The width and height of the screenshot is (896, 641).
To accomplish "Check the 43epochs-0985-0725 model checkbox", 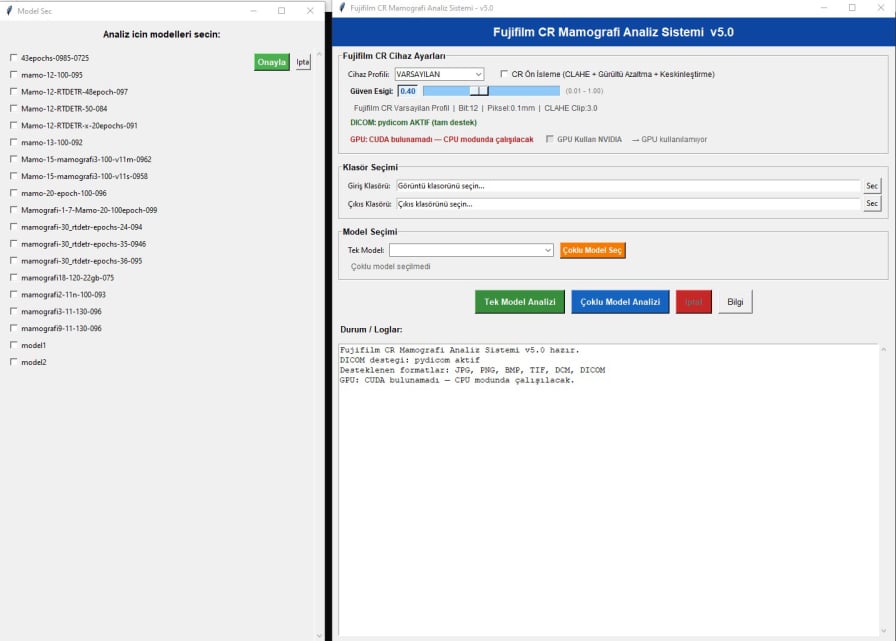I will pyautogui.click(x=13, y=58).
